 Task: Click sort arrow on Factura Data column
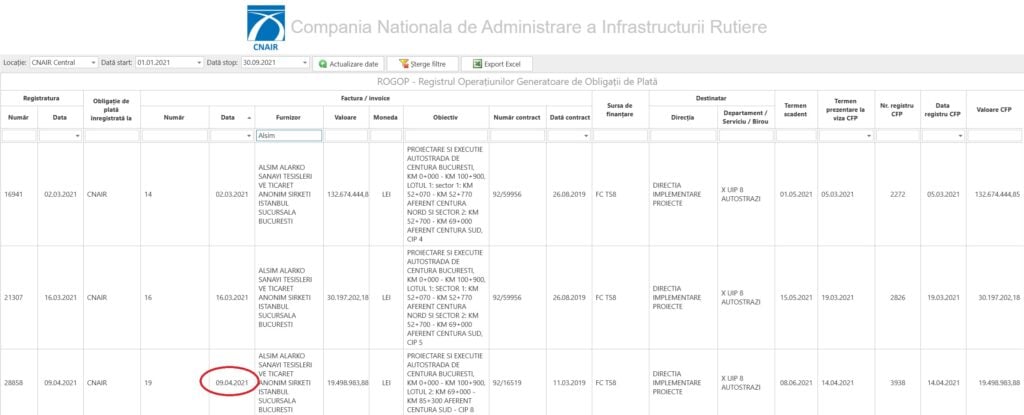pyautogui.click(x=249, y=118)
